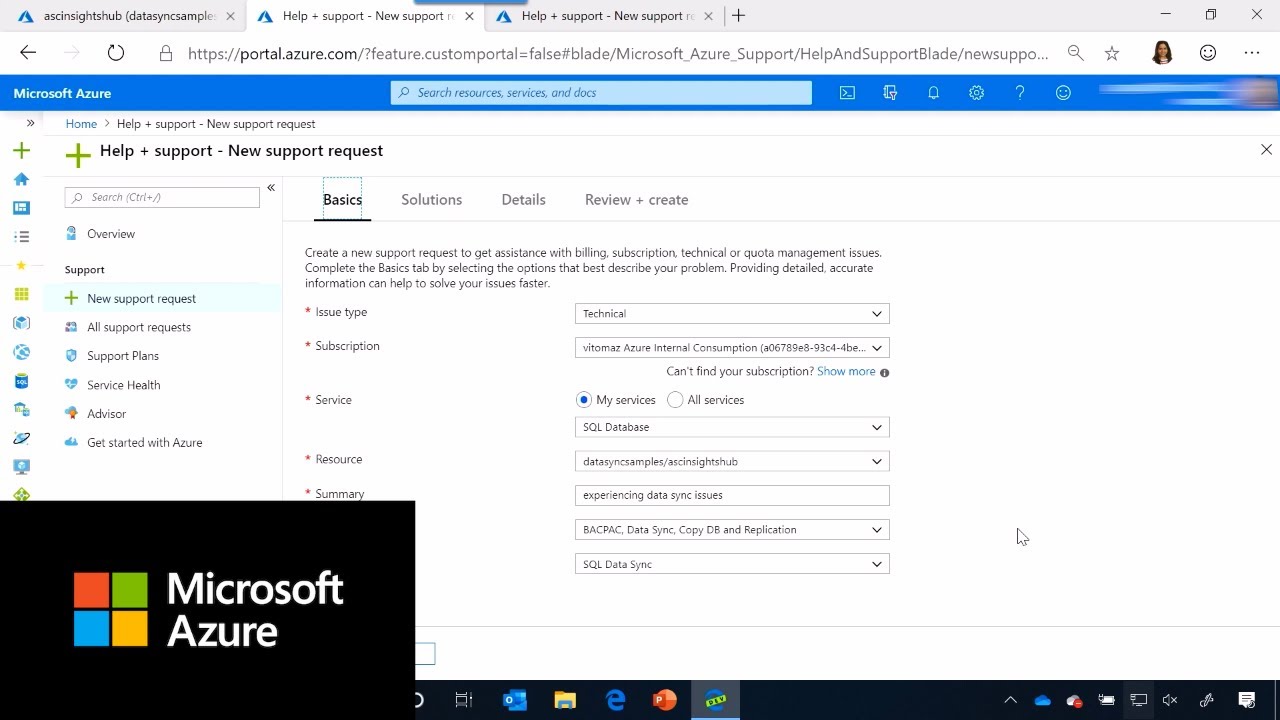The image size is (1280, 720).
Task: Open Virtual machines monitor icon
Action: pos(21,467)
